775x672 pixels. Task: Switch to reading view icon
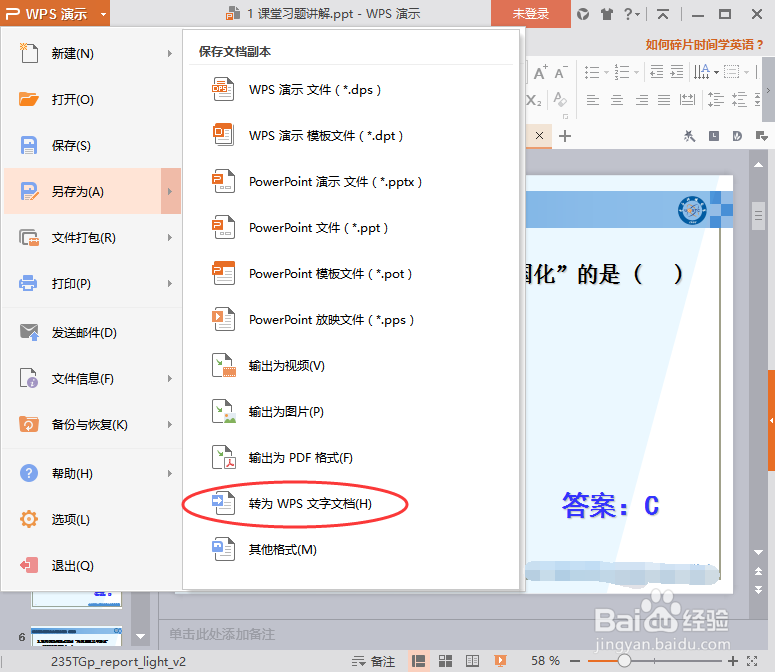pos(473,661)
